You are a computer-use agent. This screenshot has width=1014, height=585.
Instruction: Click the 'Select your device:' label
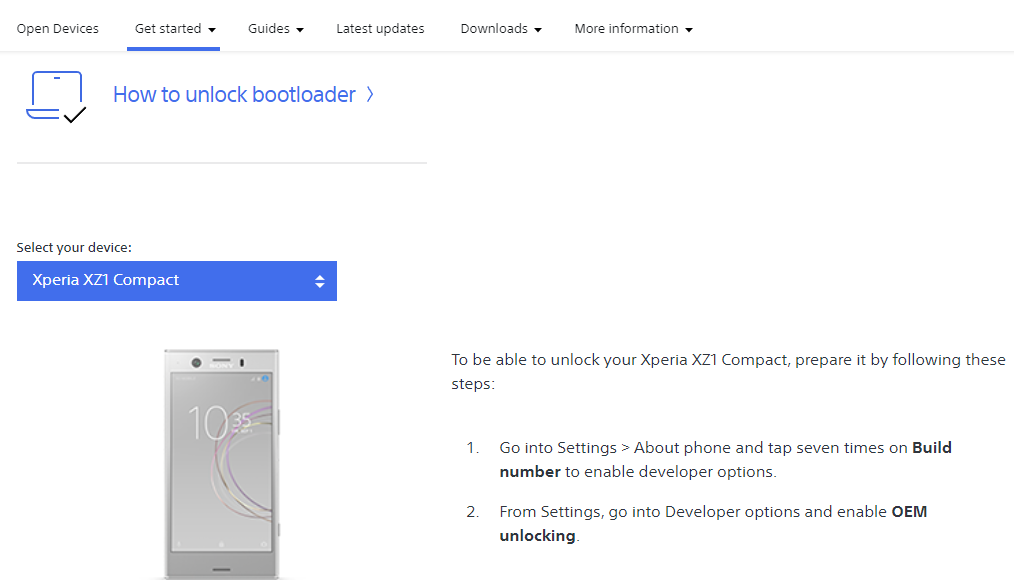pyautogui.click(x=74, y=247)
